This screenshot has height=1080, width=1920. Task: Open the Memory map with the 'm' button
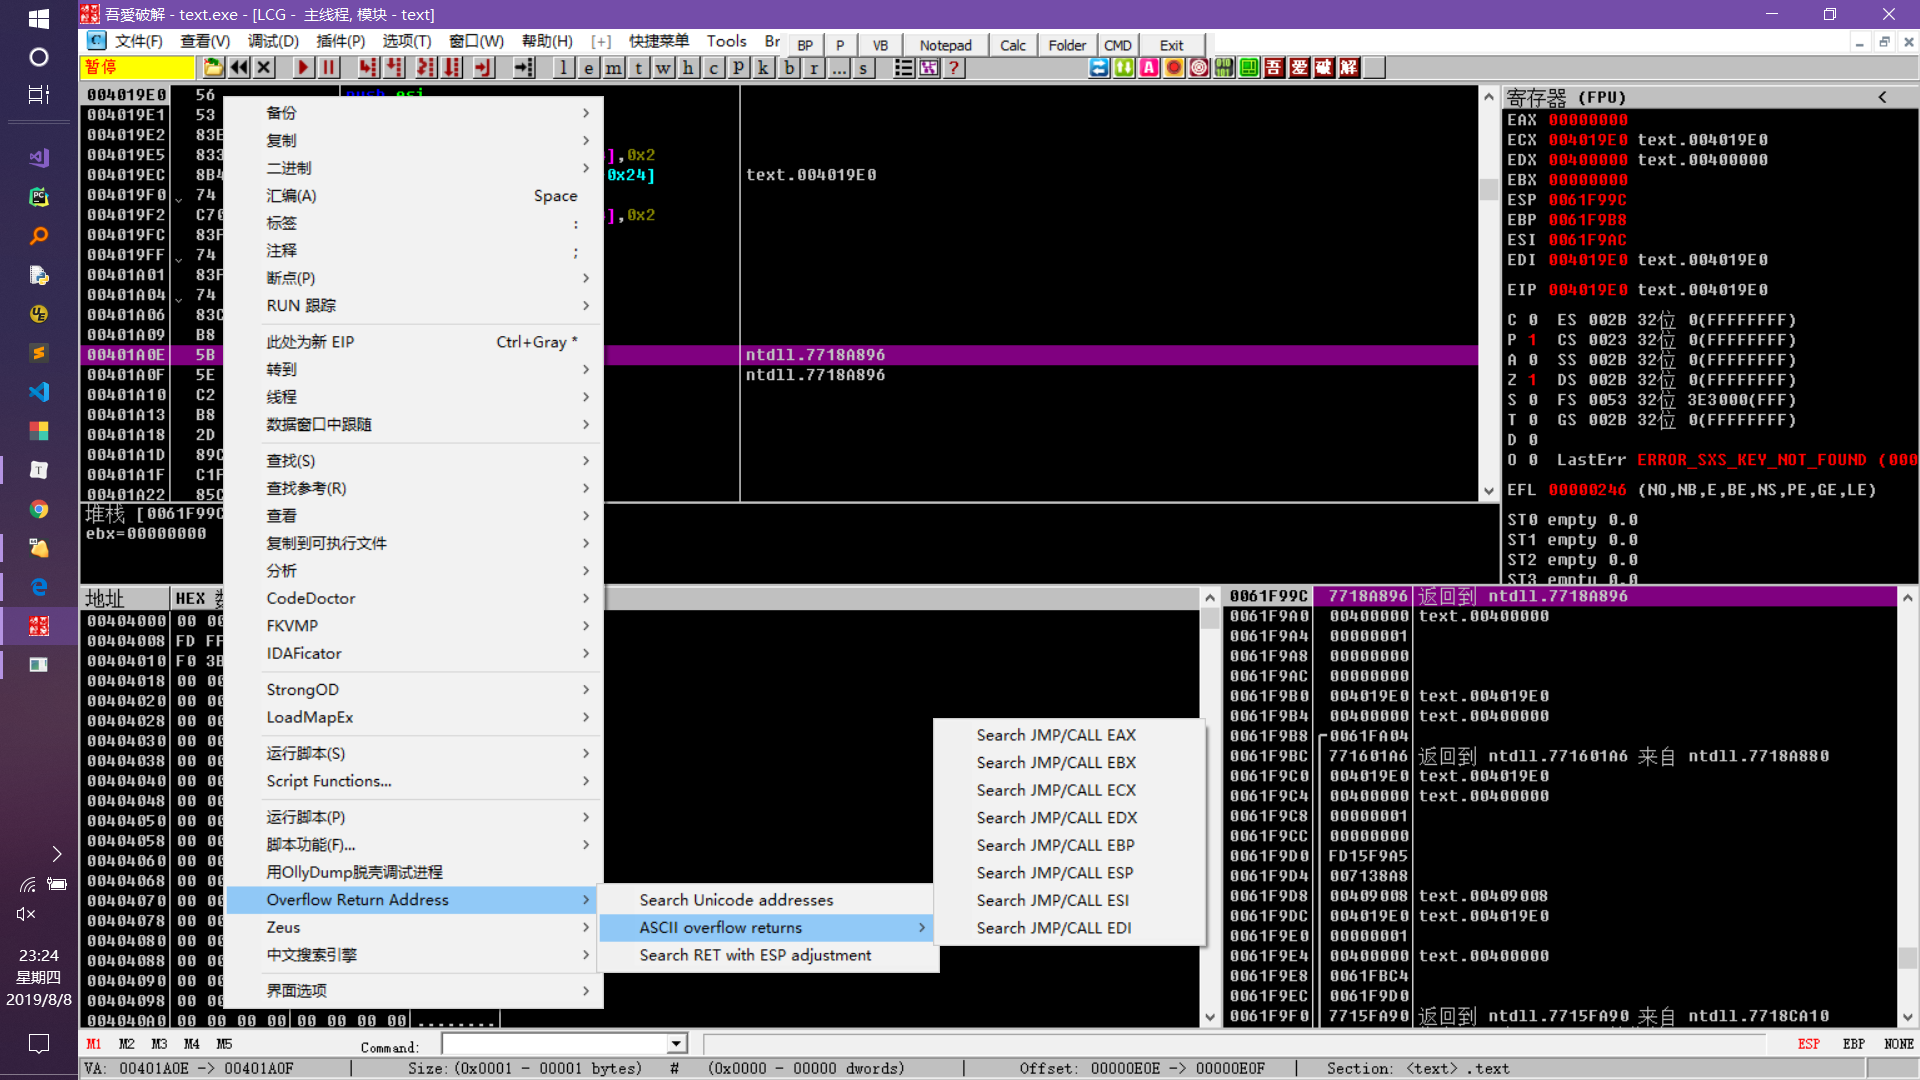click(614, 67)
